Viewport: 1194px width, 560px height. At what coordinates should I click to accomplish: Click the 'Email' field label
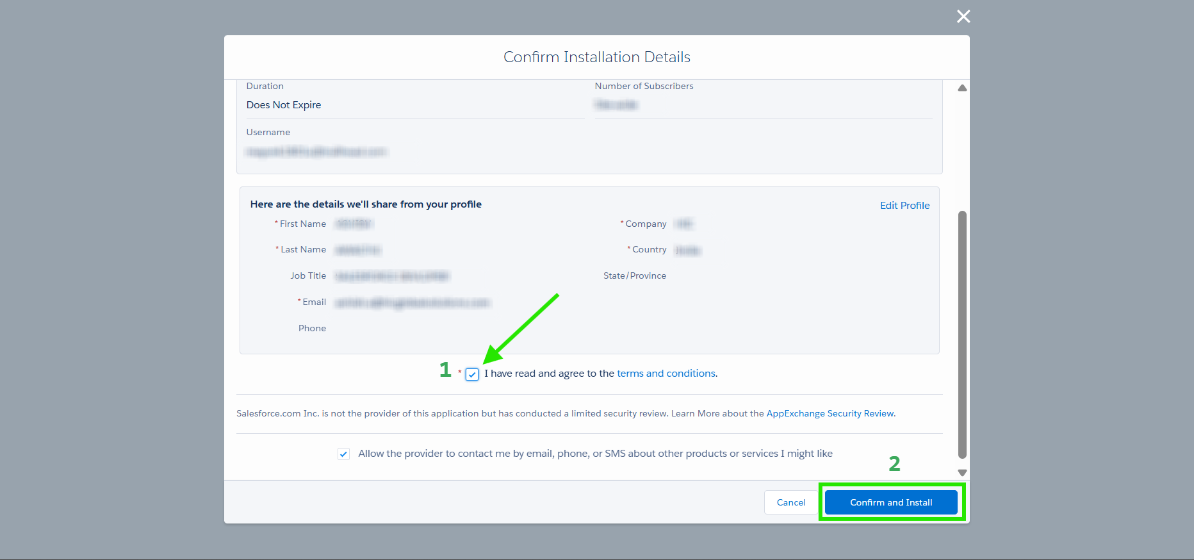click(x=314, y=302)
